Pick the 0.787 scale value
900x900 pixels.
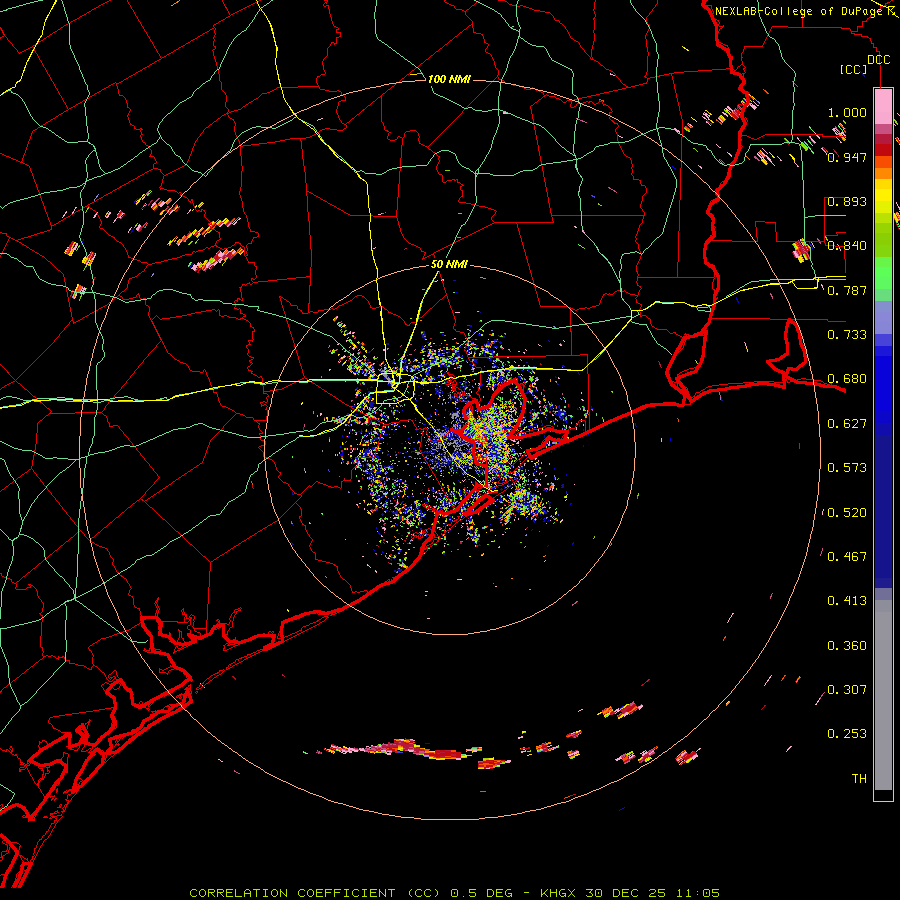click(x=847, y=290)
